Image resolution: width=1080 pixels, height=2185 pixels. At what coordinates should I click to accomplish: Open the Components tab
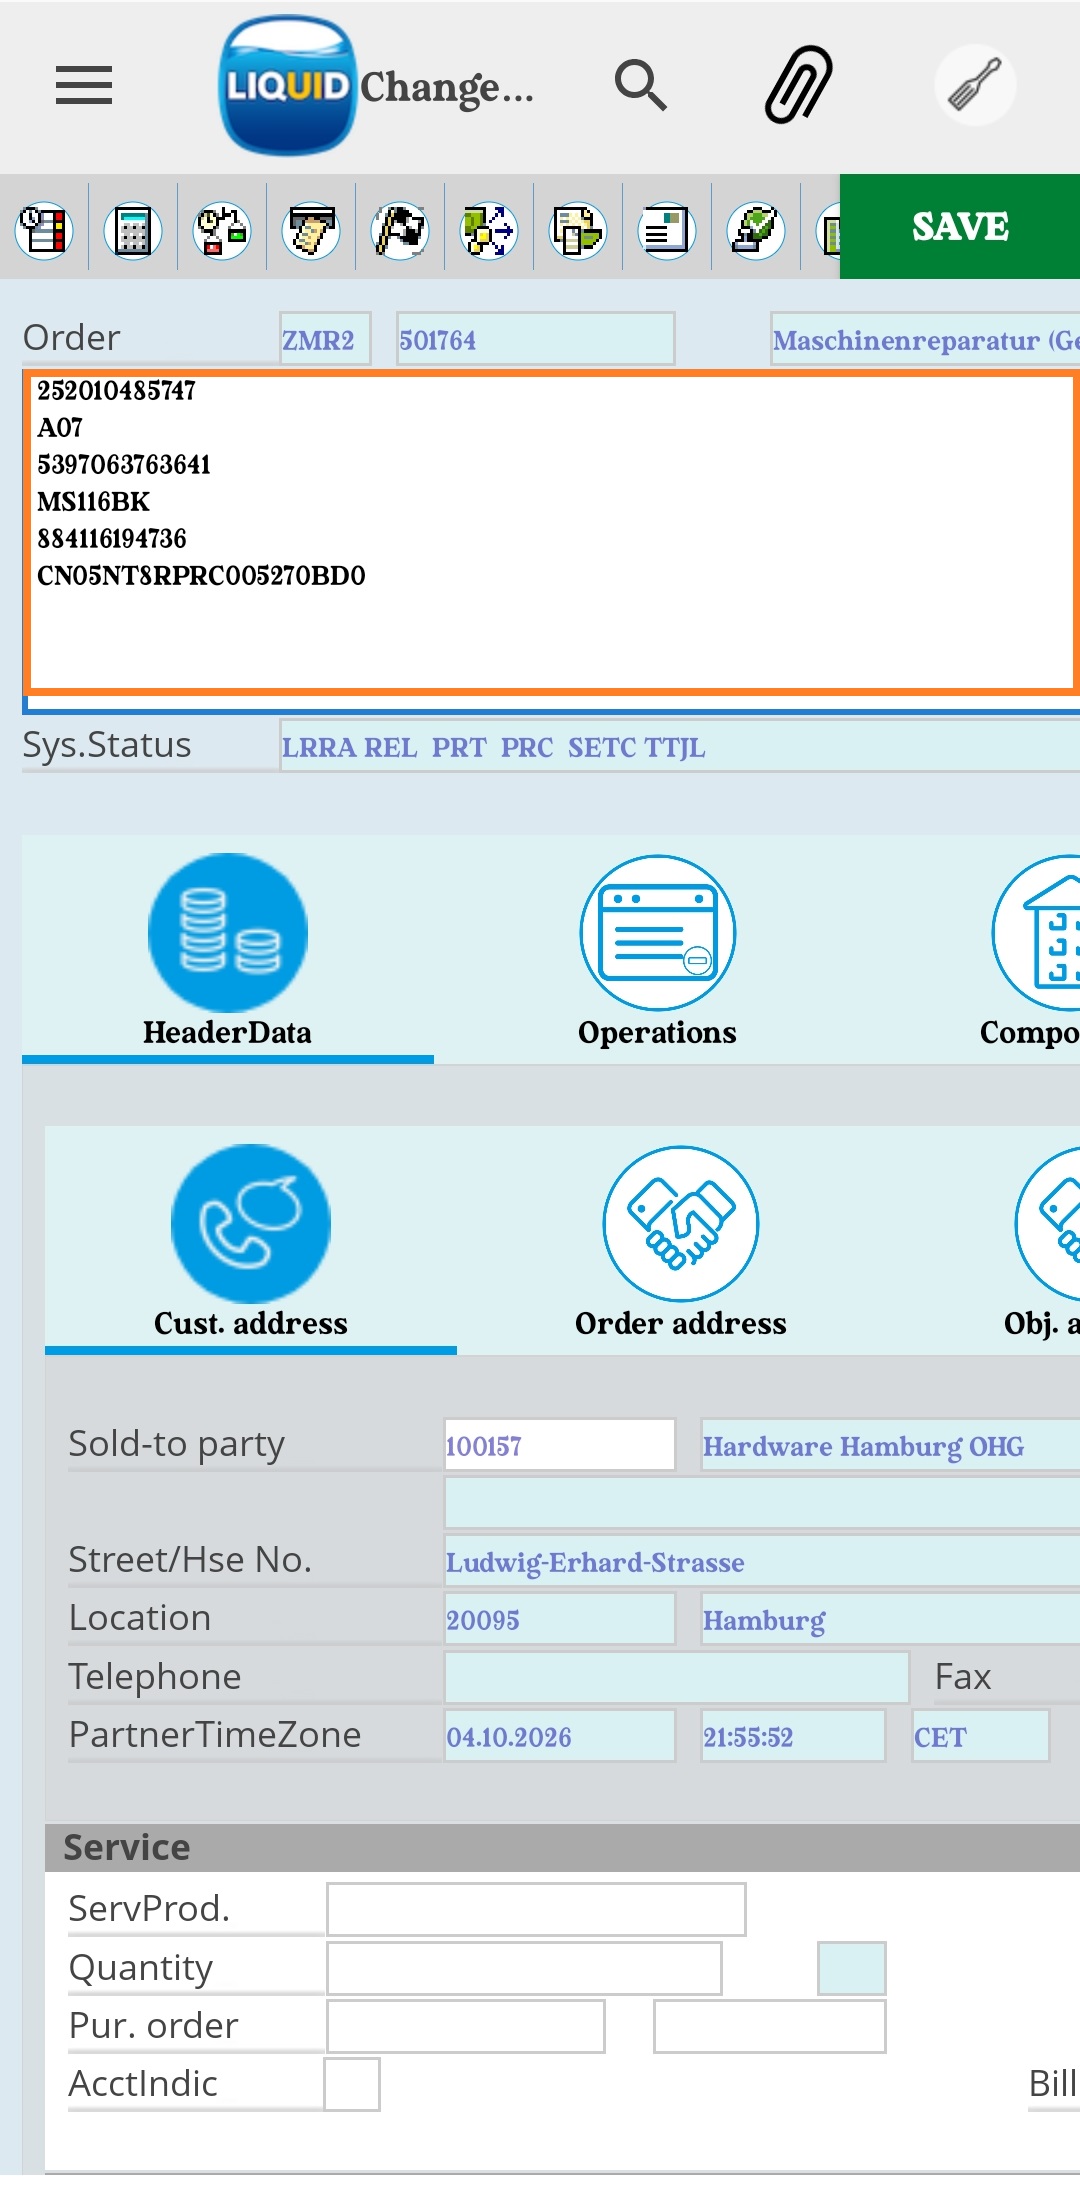[x=1035, y=950]
